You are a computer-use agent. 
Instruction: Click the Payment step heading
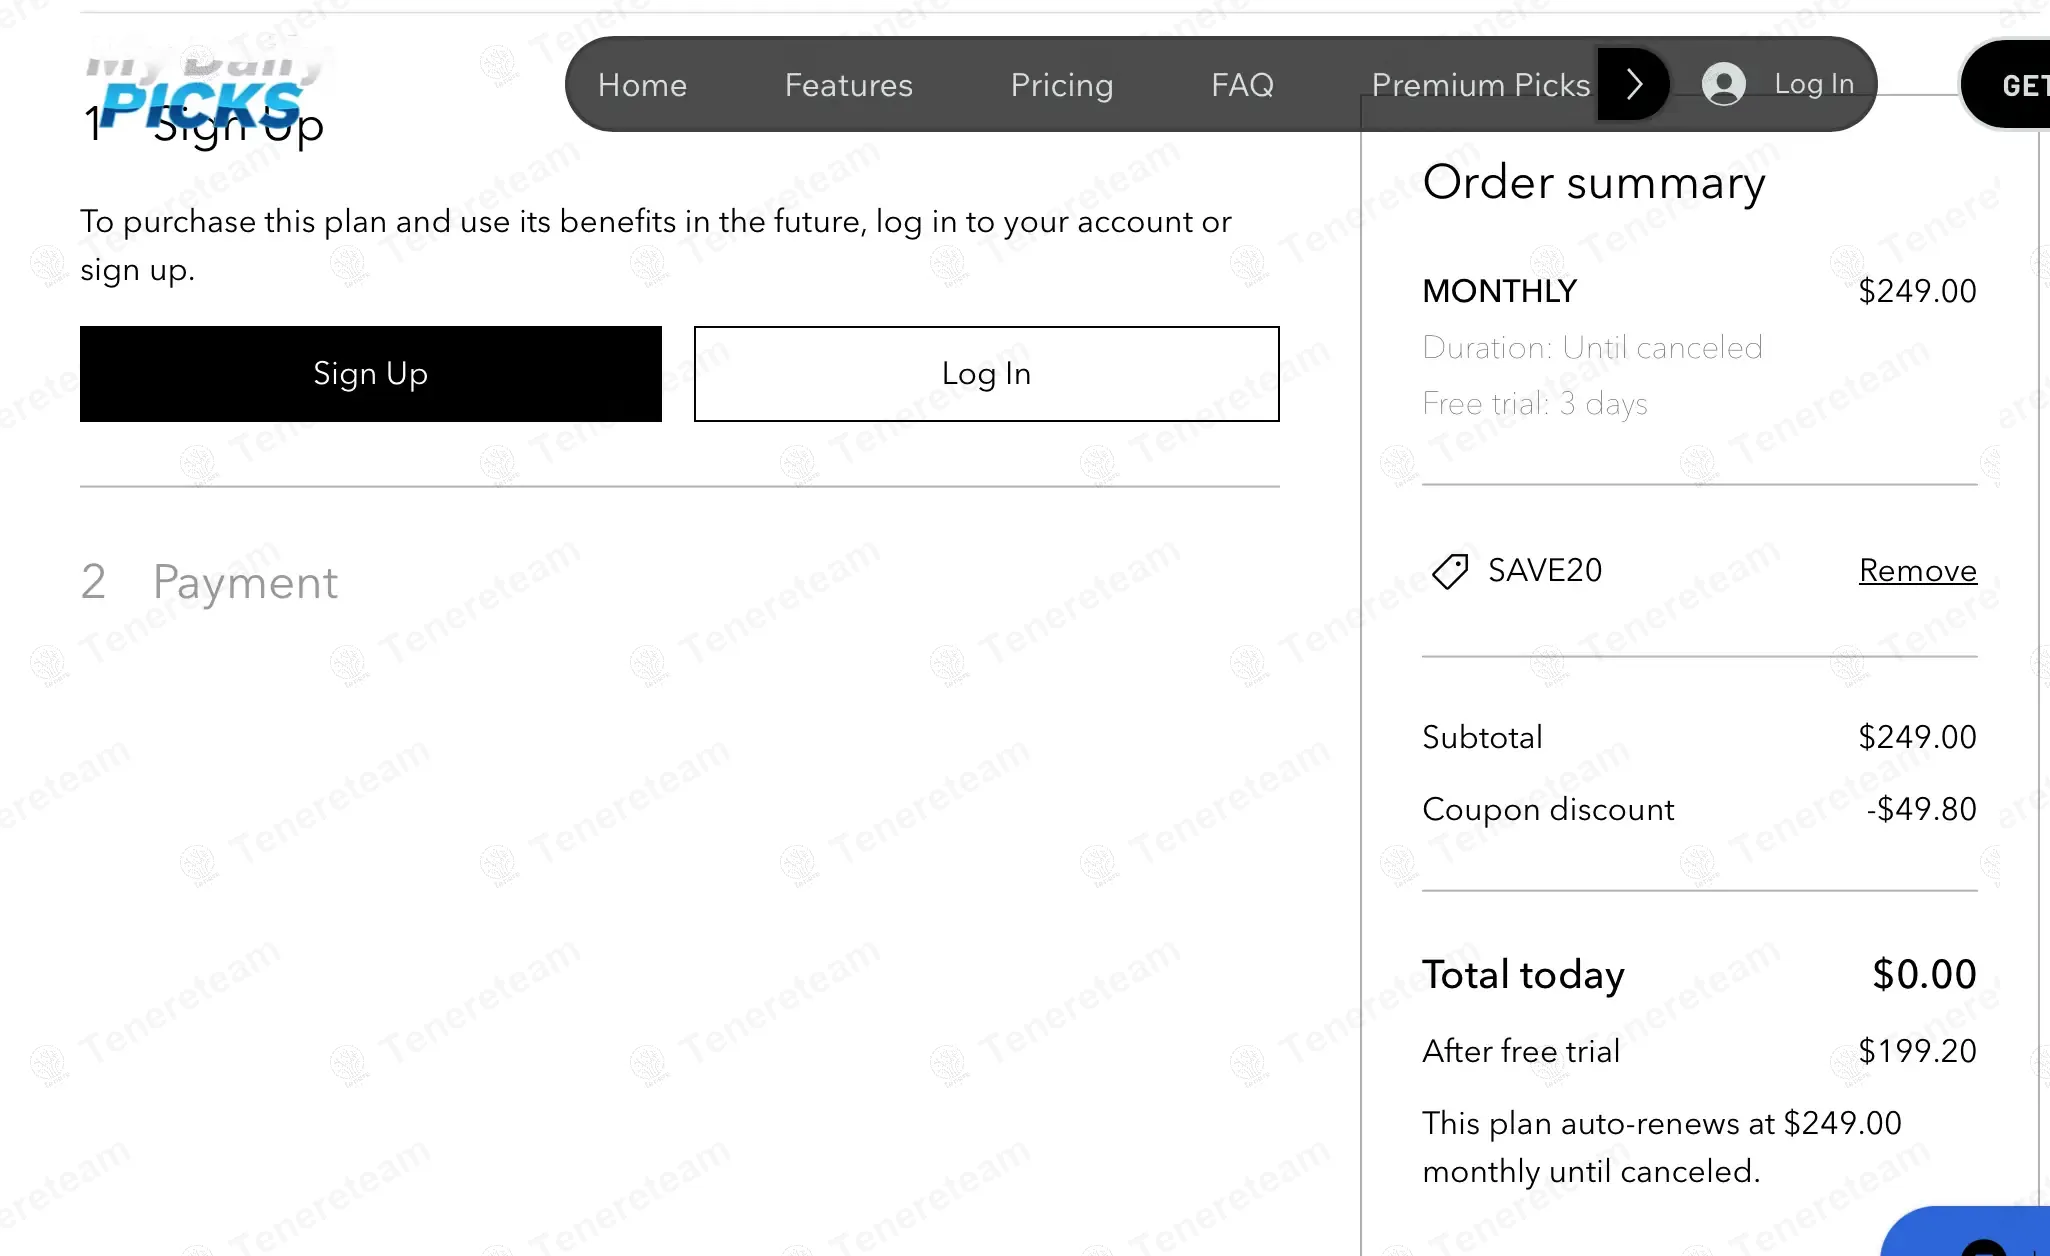[245, 582]
